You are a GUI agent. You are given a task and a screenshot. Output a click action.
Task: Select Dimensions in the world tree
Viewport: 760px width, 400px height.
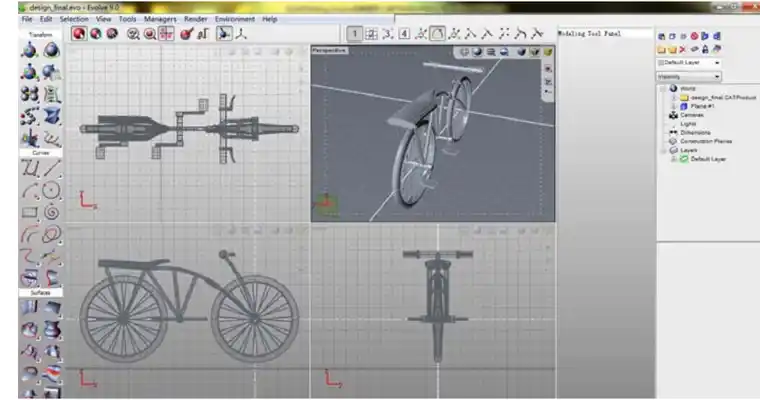(695, 132)
